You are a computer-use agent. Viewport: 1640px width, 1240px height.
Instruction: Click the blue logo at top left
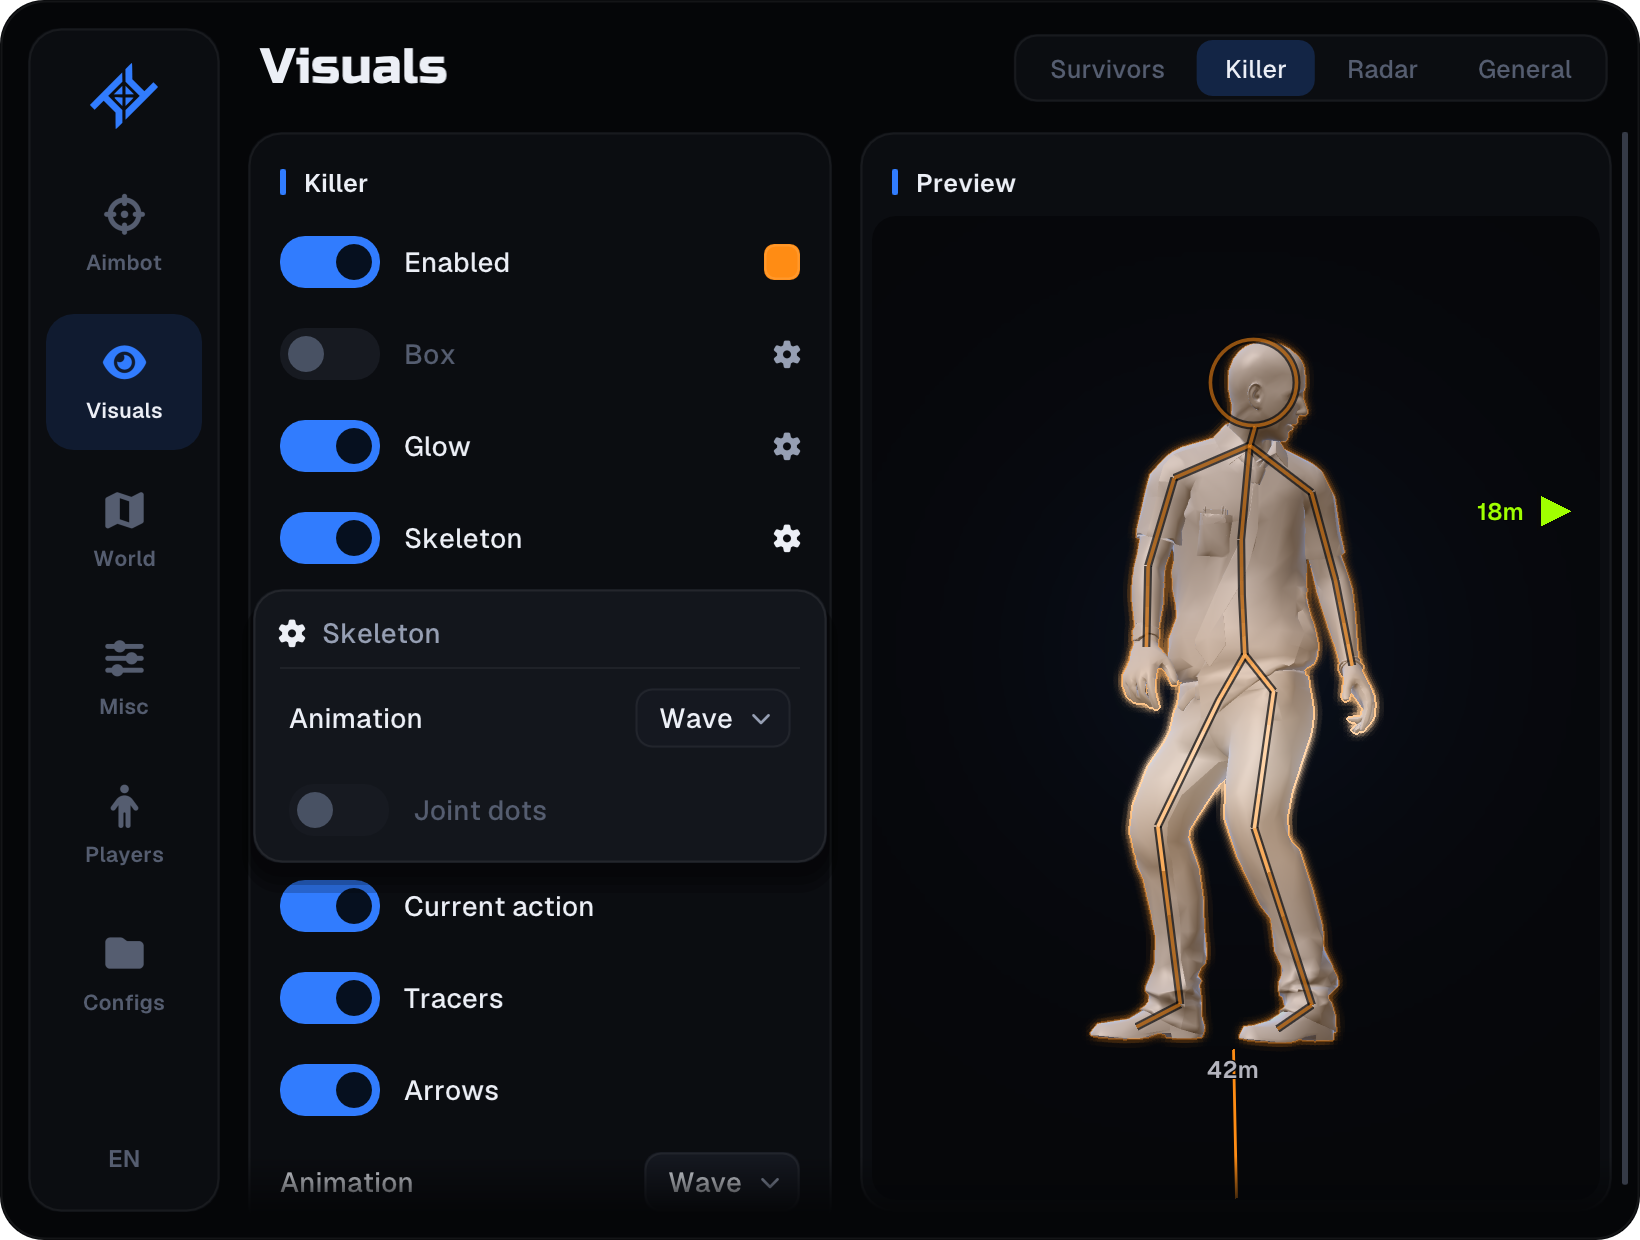[124, 96]
